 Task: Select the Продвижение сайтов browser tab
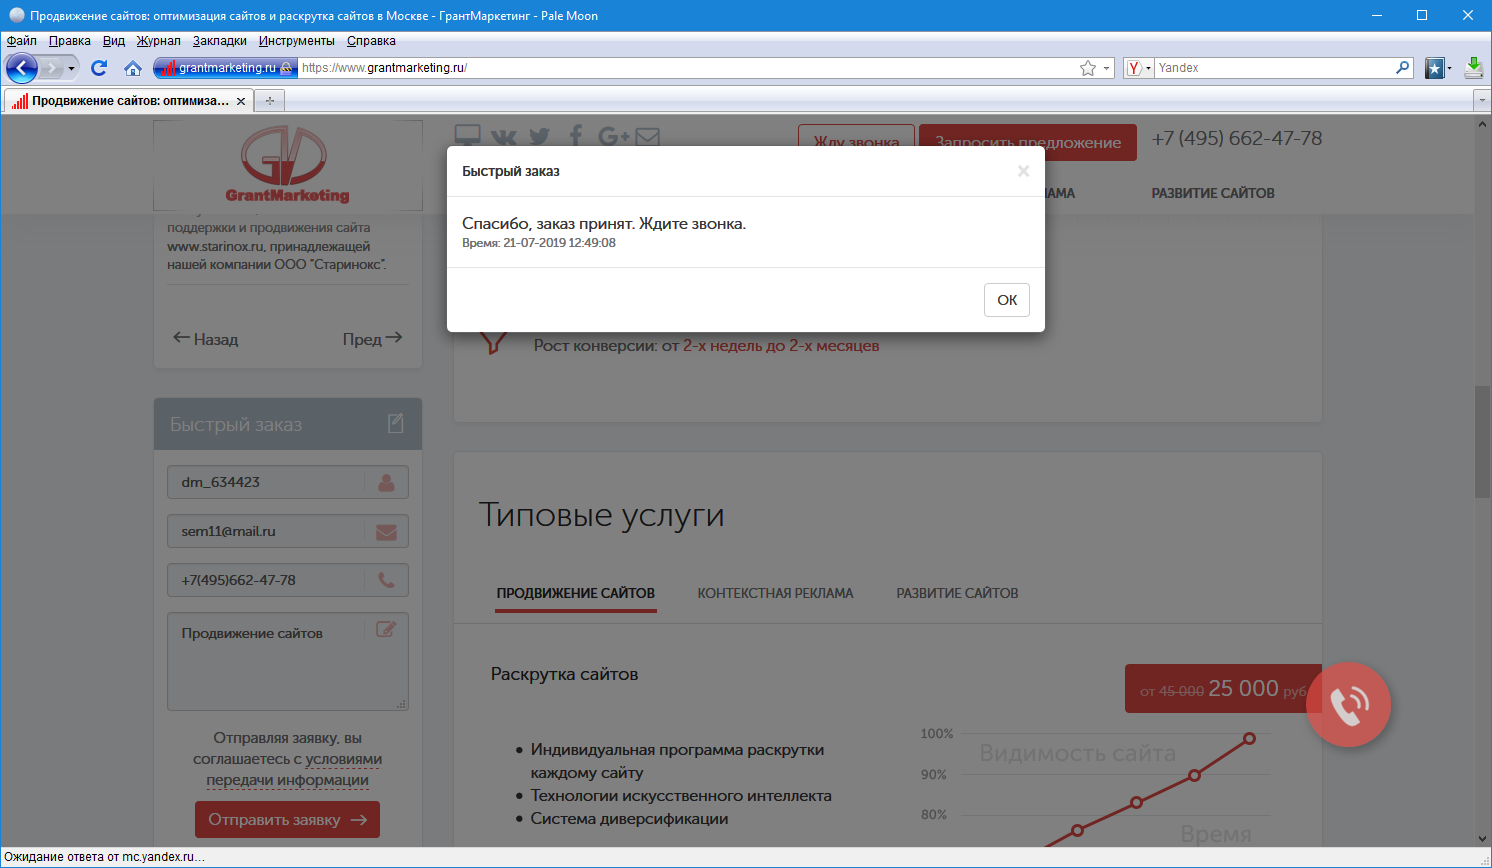[x=129, y=101]
